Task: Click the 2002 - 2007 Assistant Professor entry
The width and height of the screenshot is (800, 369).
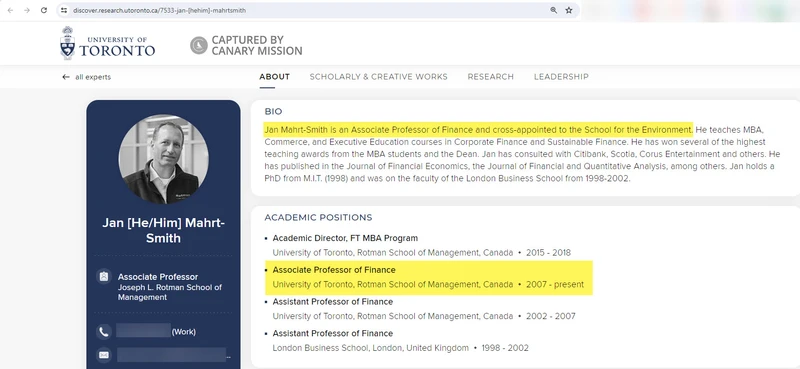Action: click(x=424, y=309)
